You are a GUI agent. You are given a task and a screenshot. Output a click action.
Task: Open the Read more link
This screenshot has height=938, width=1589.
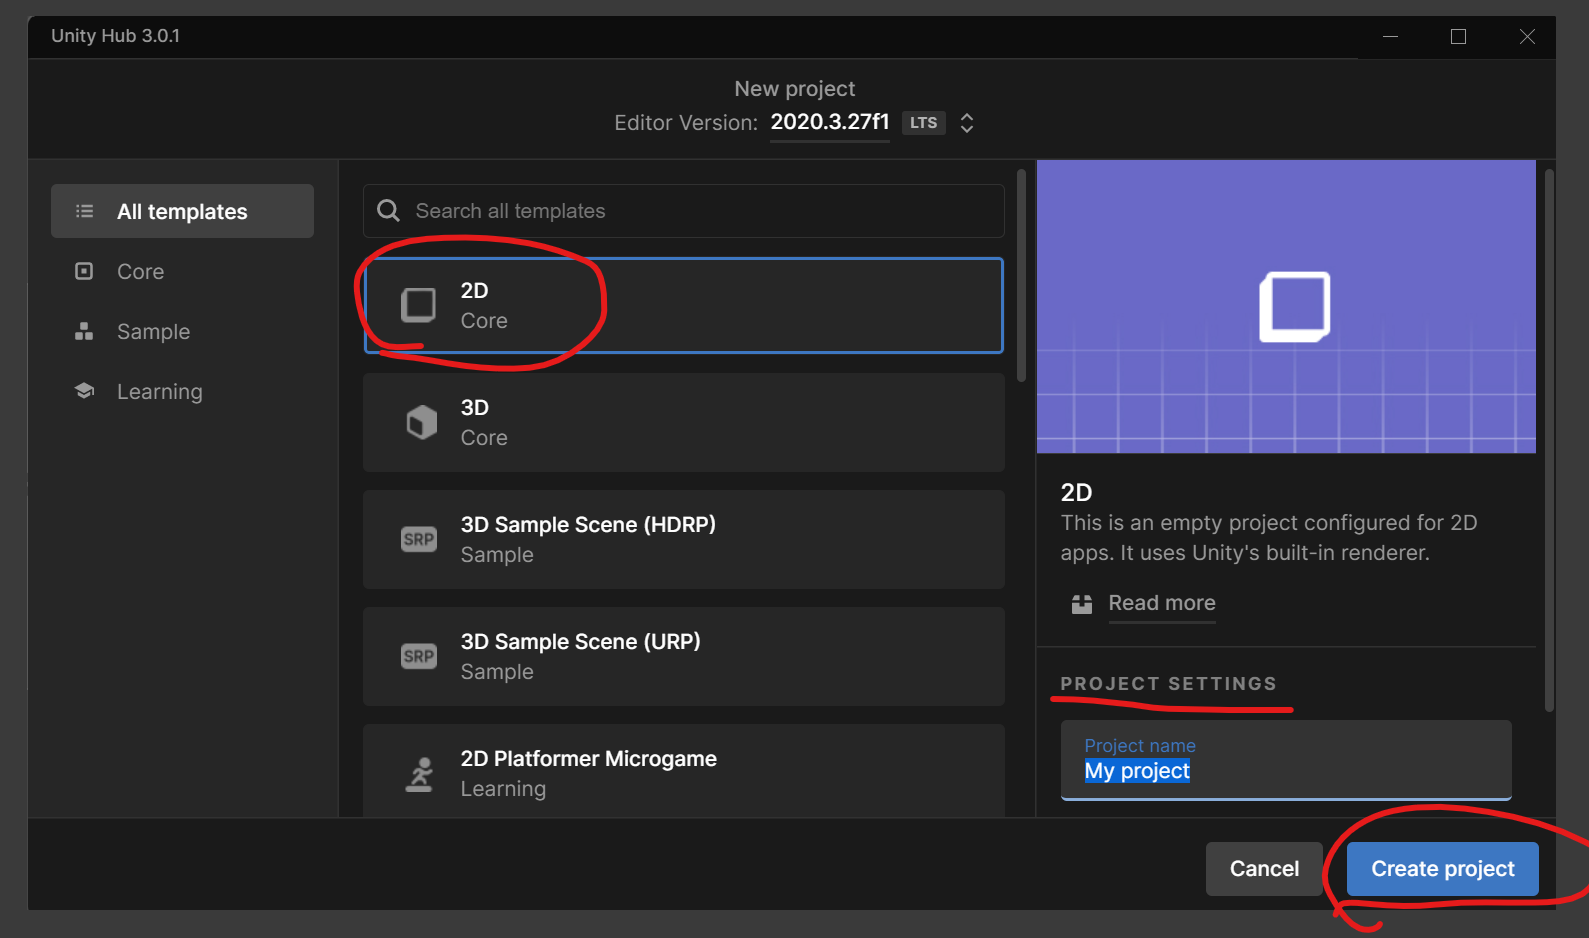coord(1162,603)
